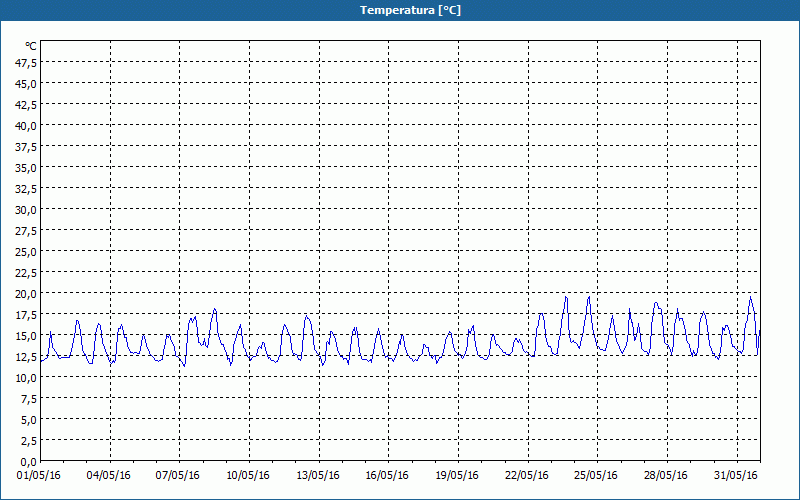Click the 5,0 y-axis label
The height and width of the screenshot is (500, 800).
pyautogui.click(x=29, y=420)
